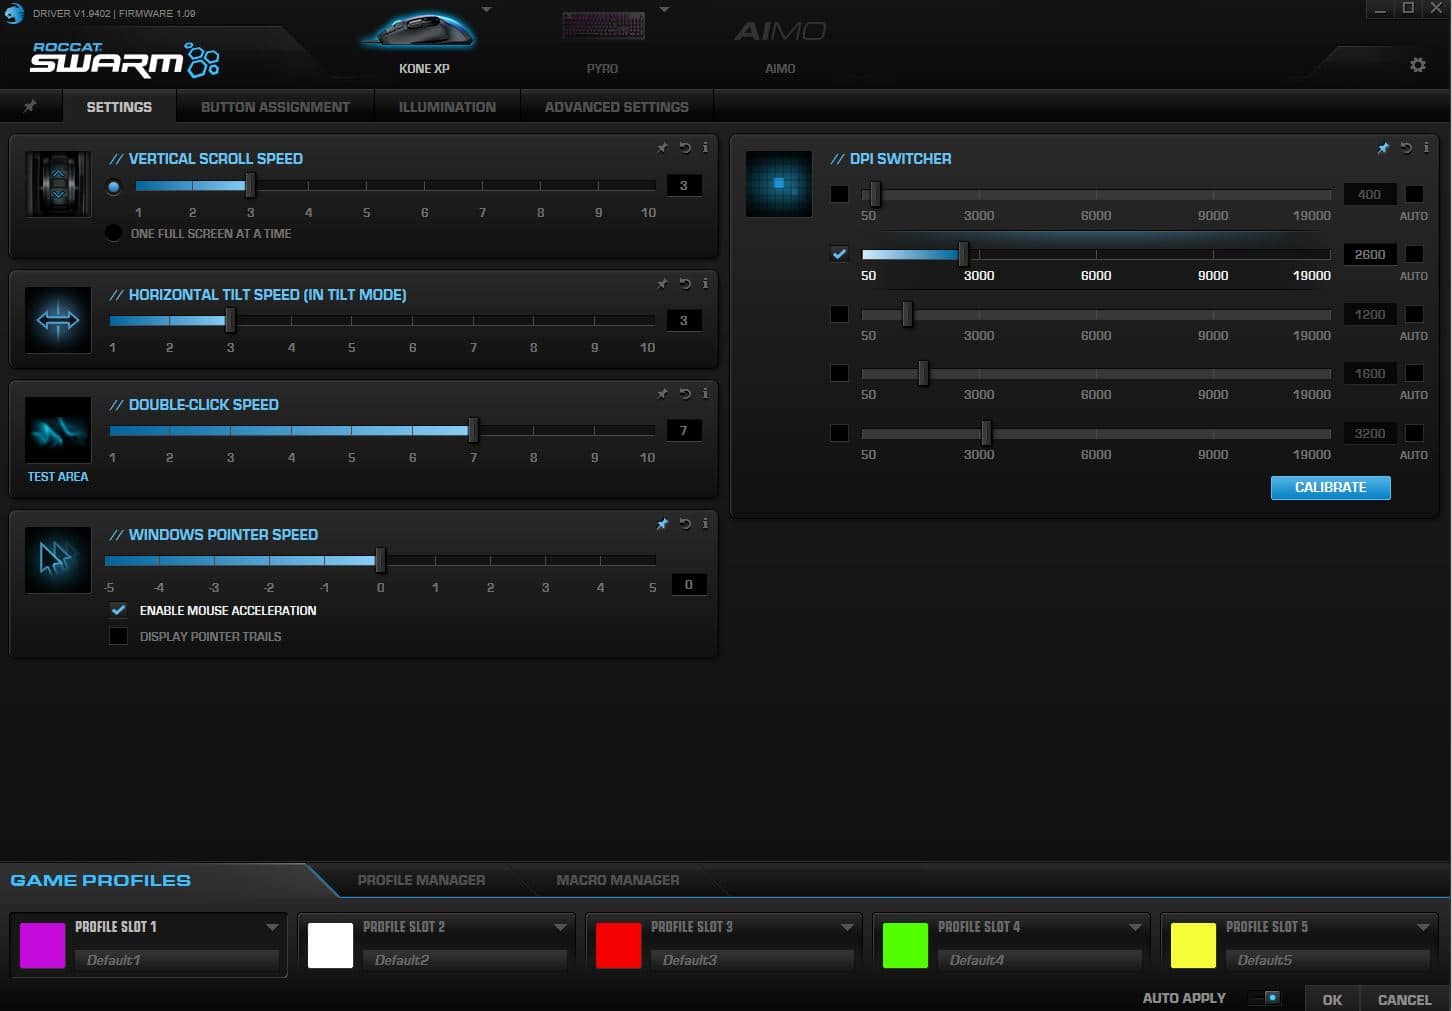The width and height of the screenshot is (1452, 1011).
Task: Show info for Horizontal Tilt Speed
Action: point(705,283)
